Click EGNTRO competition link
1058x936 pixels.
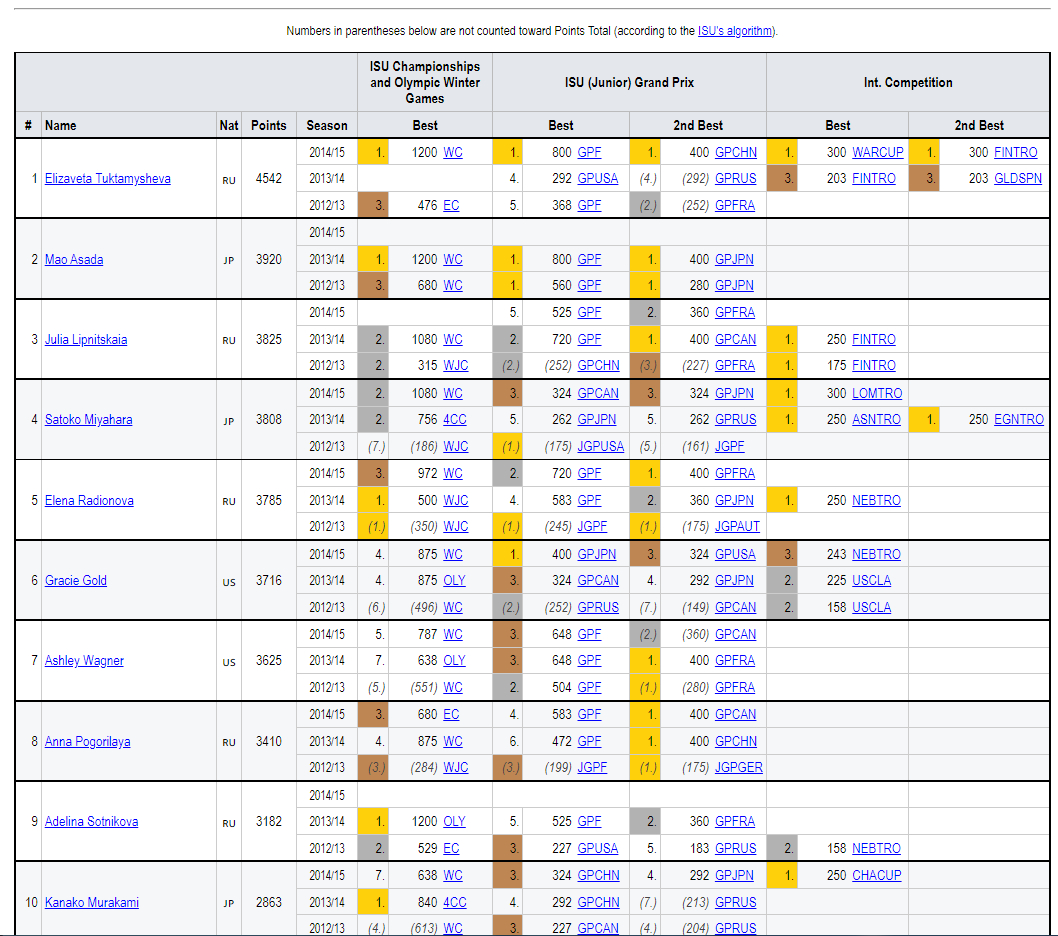coord(1019,420)
